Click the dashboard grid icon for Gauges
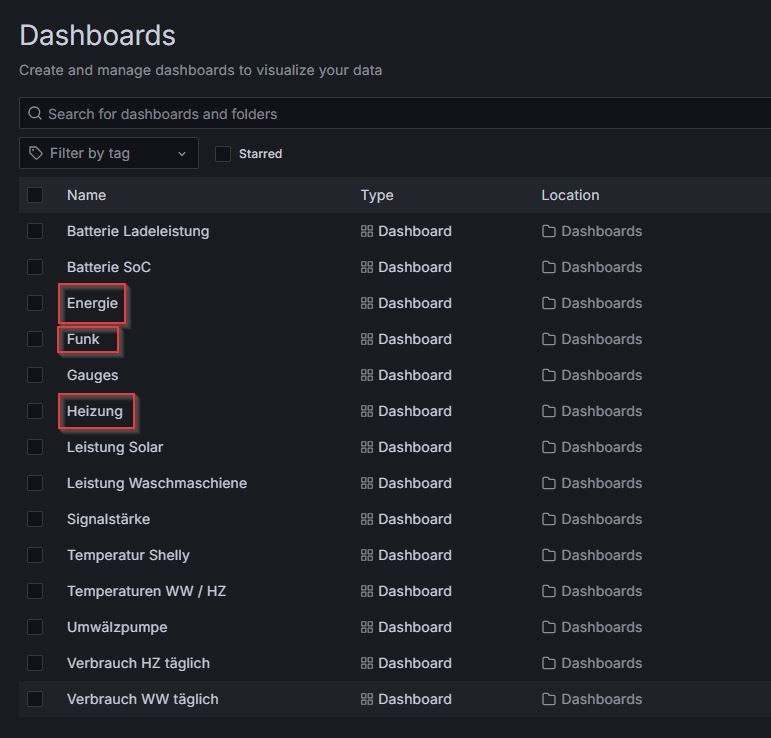The width and height of the screenshot is (771, 738). point(367,375)
